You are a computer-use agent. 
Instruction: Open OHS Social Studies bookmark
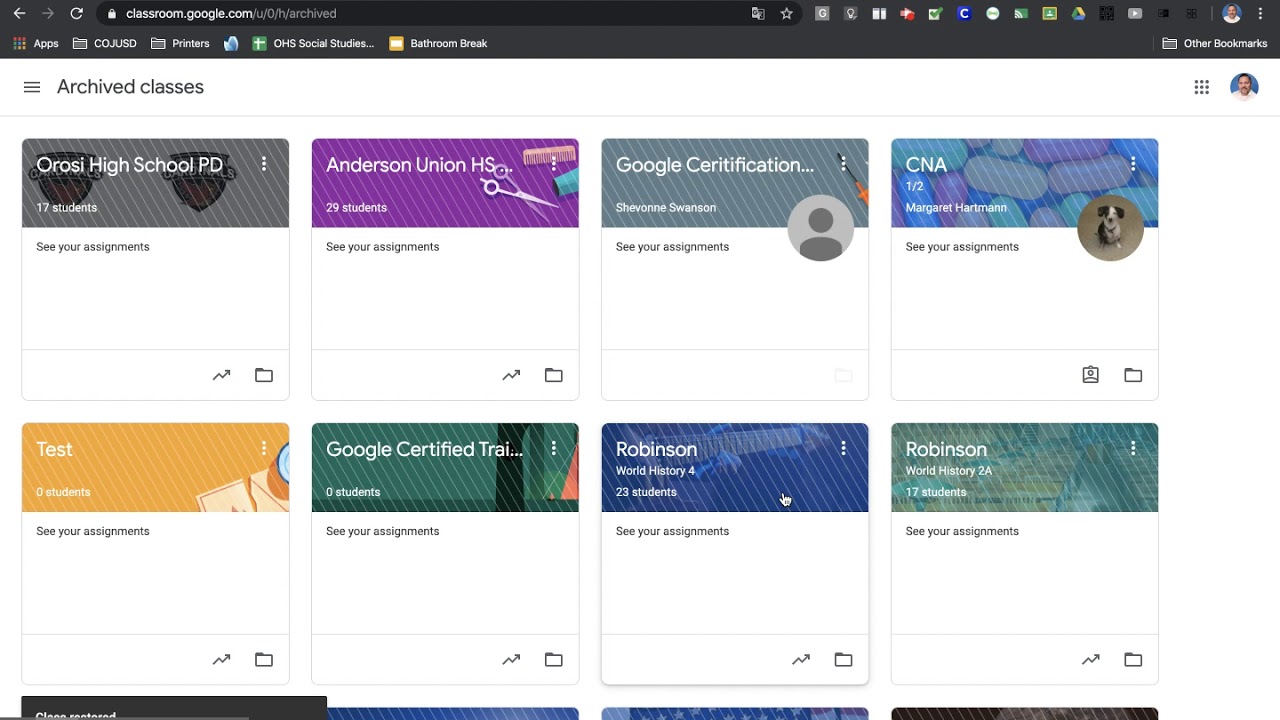[314, 44]
